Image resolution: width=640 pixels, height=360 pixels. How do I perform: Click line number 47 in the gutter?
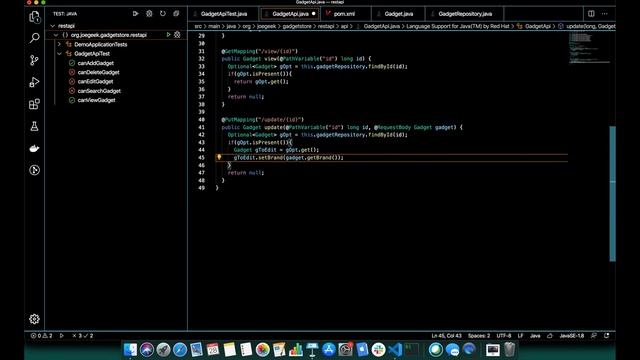[202, 173]
